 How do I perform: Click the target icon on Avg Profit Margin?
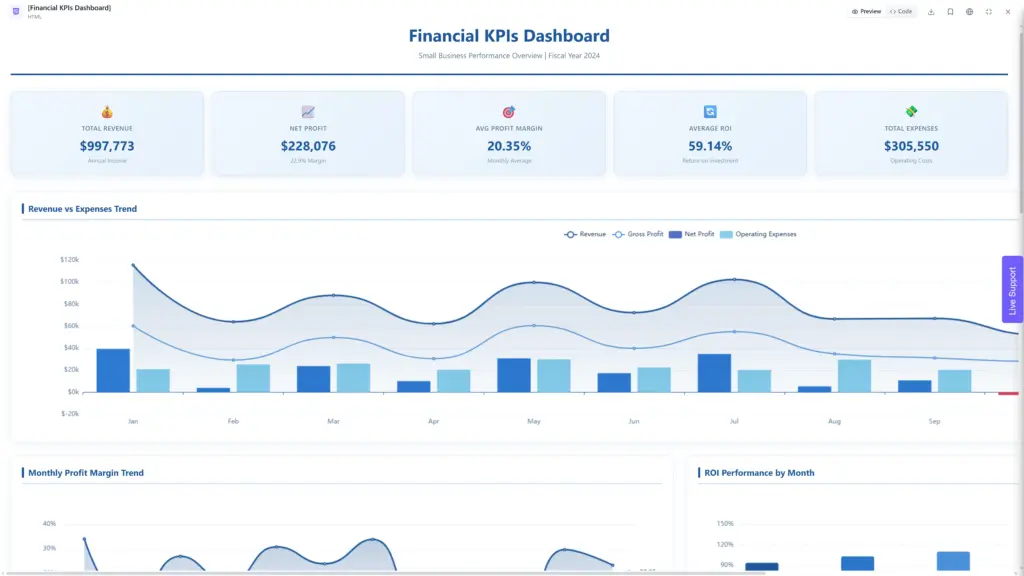(x=509, y=112)
